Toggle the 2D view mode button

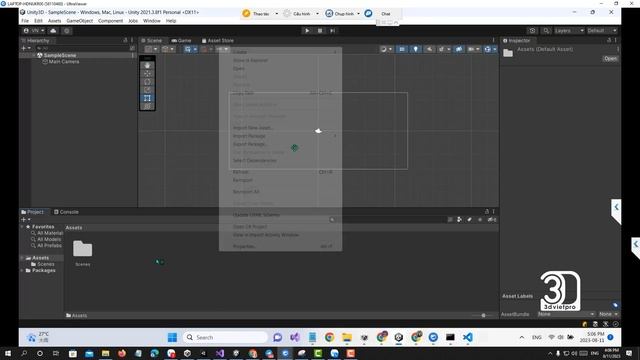point(402,49)
